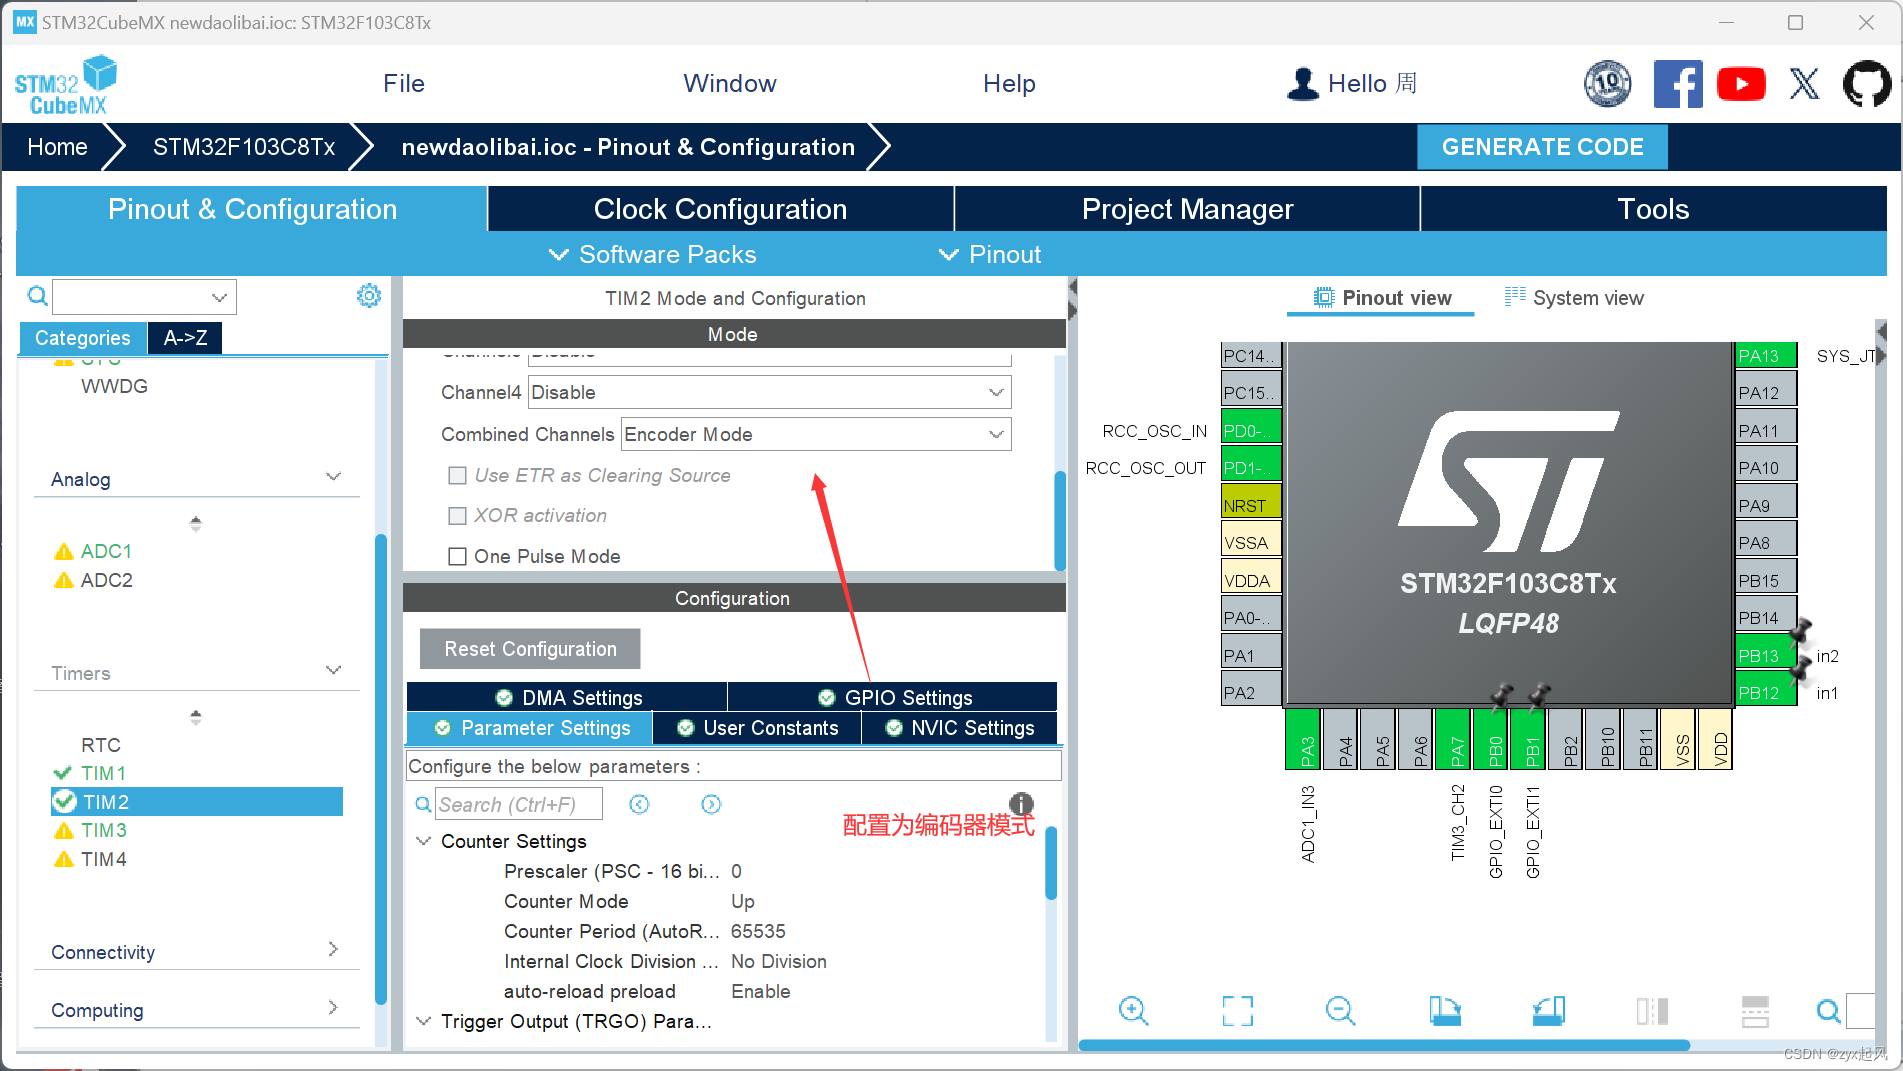Click the pushpin on pin PB1
The width and height of the screenshot is (1903, 1071).
(x=1539, y=696)
